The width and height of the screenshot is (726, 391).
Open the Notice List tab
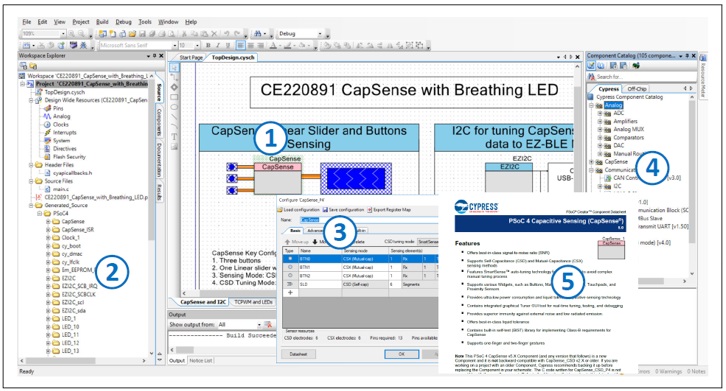[x=201, y=360]
